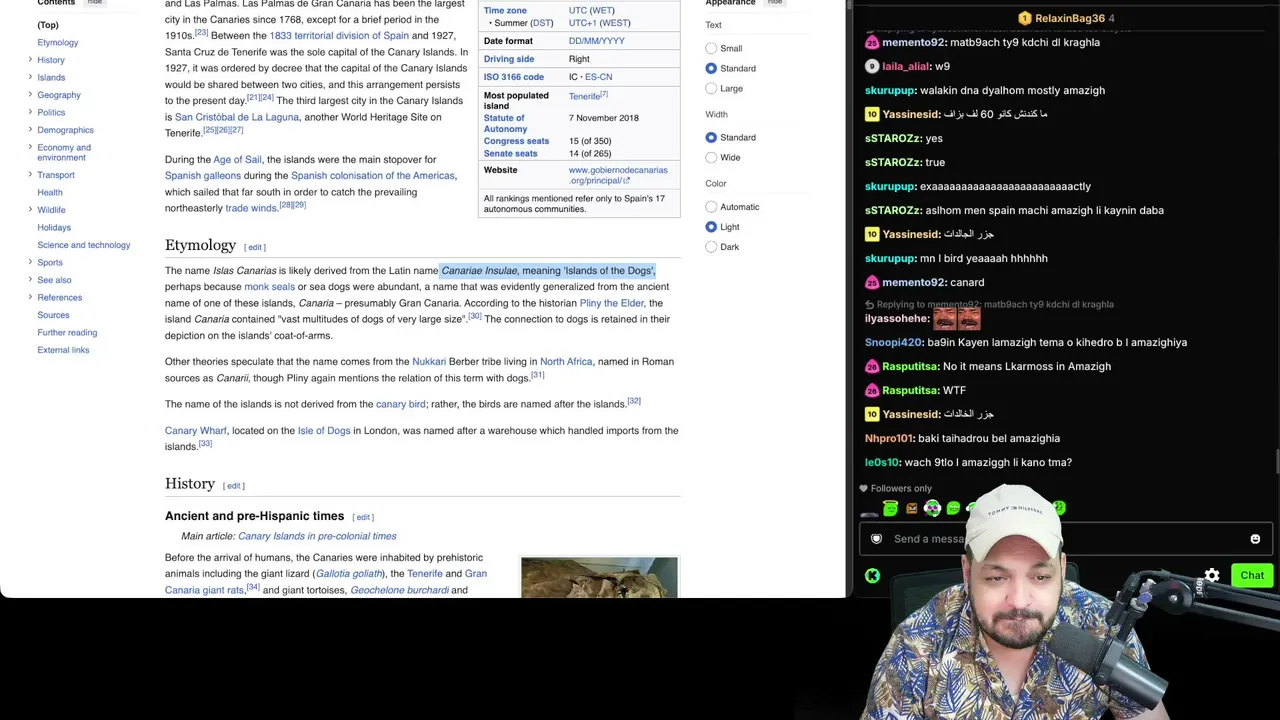The width and height of the screenshot is (1280, 720).
Task: Click laila_alial's grey 9 badge
Action: pyautogui.click(x=872, y=66)
